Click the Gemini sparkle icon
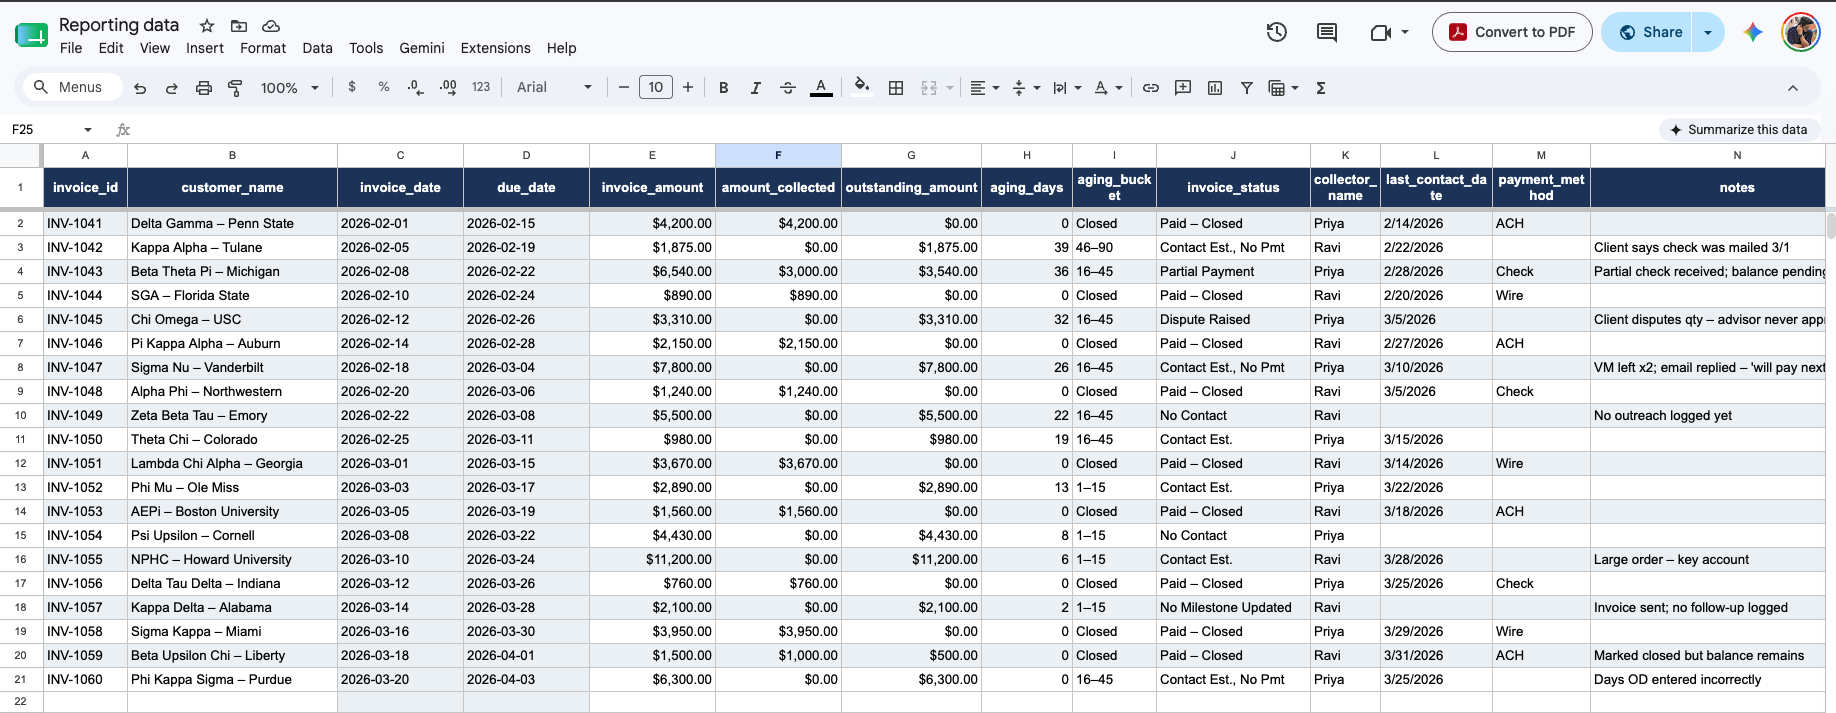1836x713 pixels. pos(1753,32)
